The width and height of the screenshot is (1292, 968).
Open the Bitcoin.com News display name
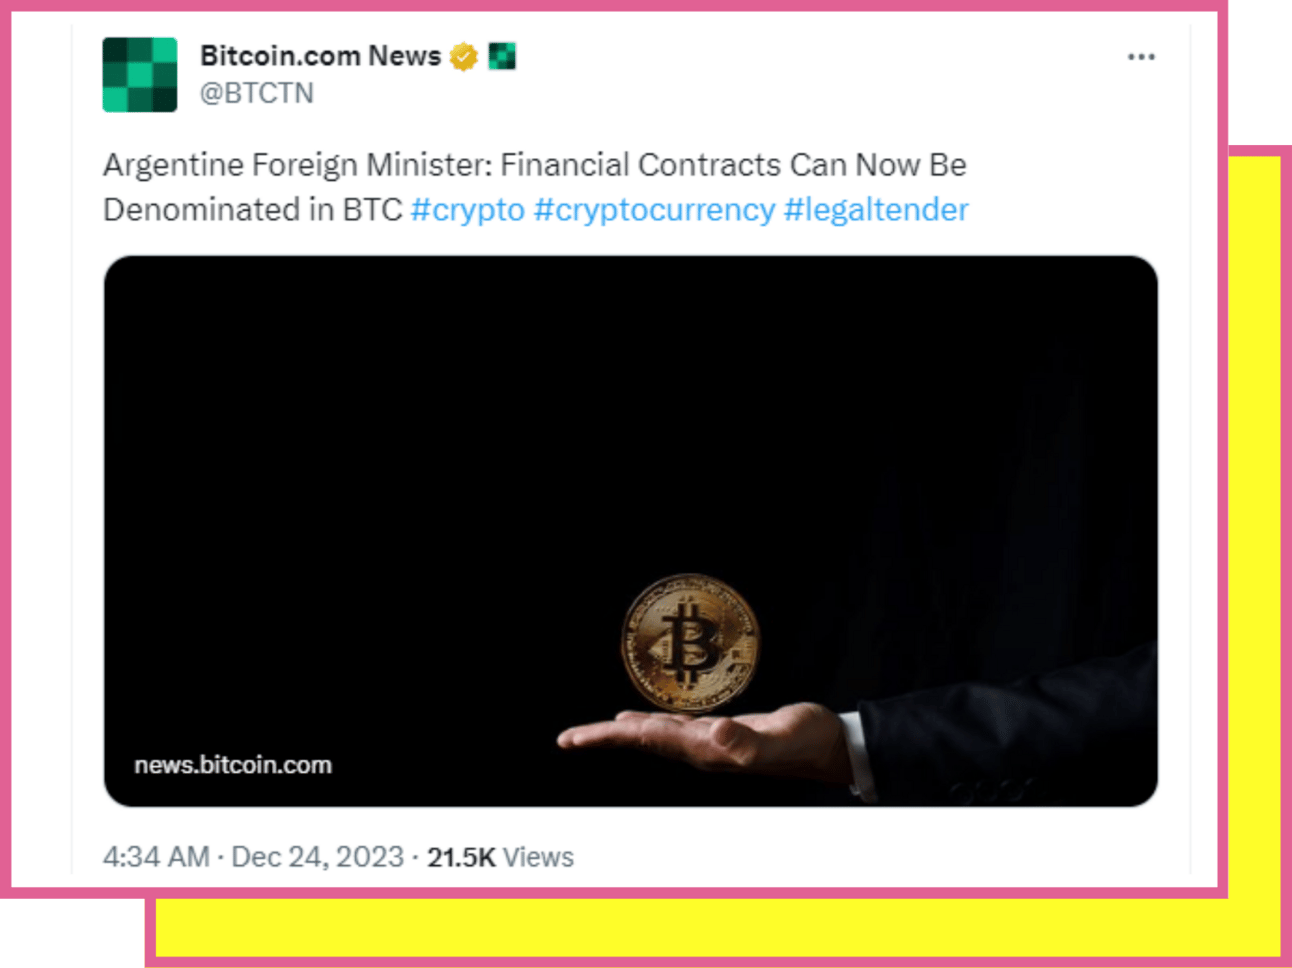tap(320, 56)
